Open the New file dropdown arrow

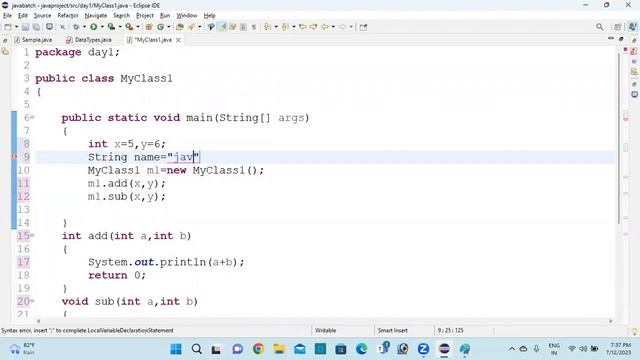point(16,27)
